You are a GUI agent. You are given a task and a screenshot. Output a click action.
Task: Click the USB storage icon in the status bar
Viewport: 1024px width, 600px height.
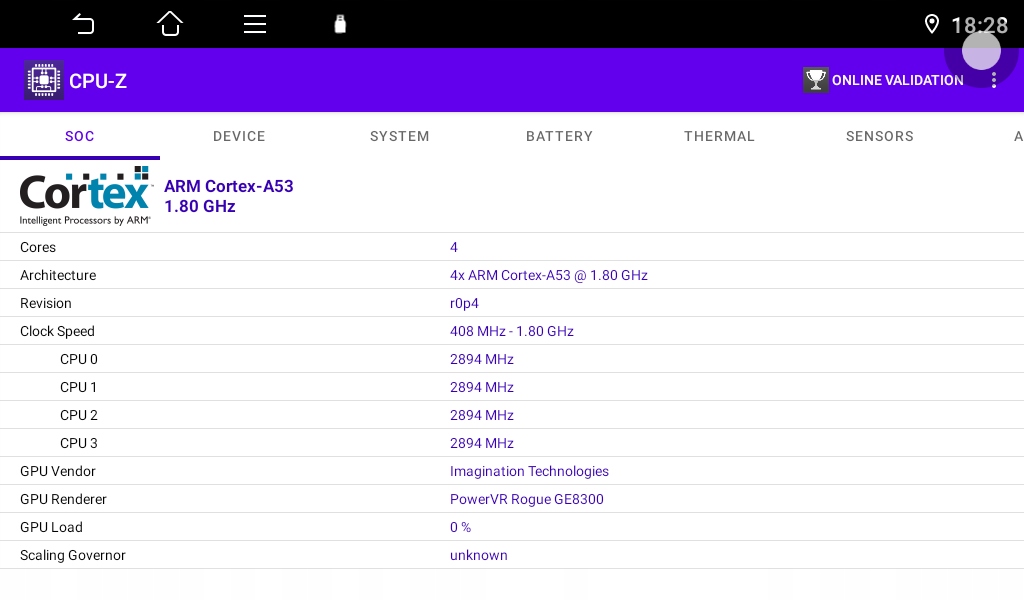(x=340, y=23)
